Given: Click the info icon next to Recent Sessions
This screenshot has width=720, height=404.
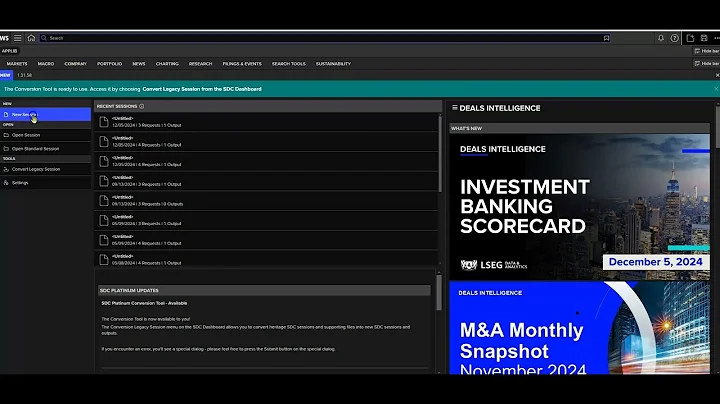Looking at the screenshot, I should click(141, 106).
